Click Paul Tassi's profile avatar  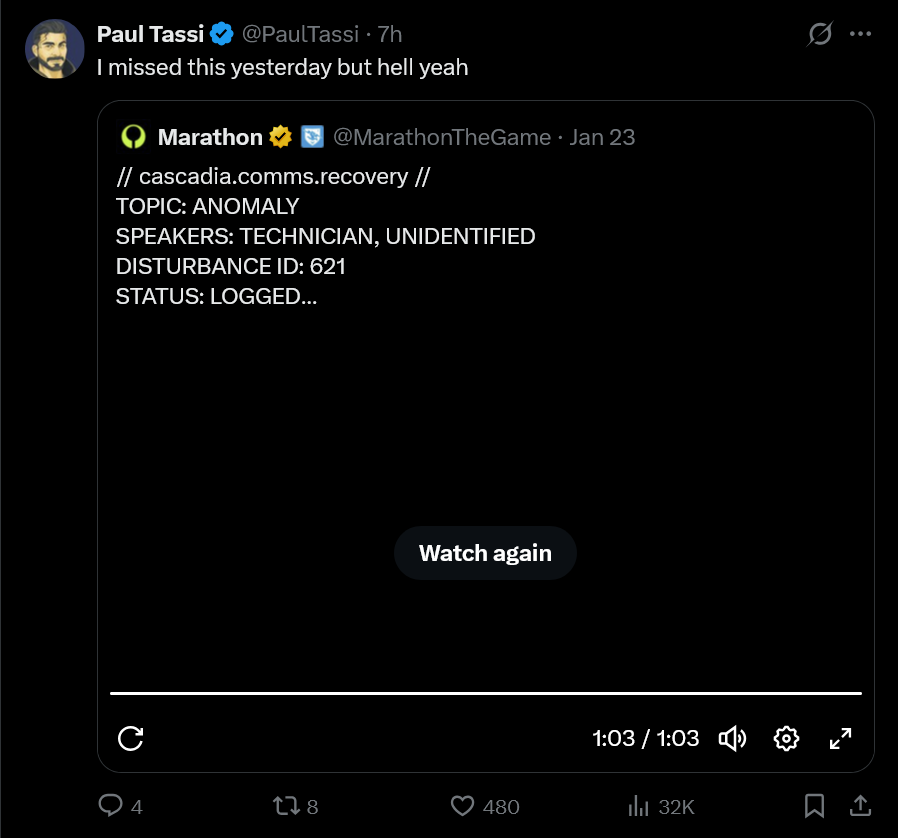(x=54, y=49)
